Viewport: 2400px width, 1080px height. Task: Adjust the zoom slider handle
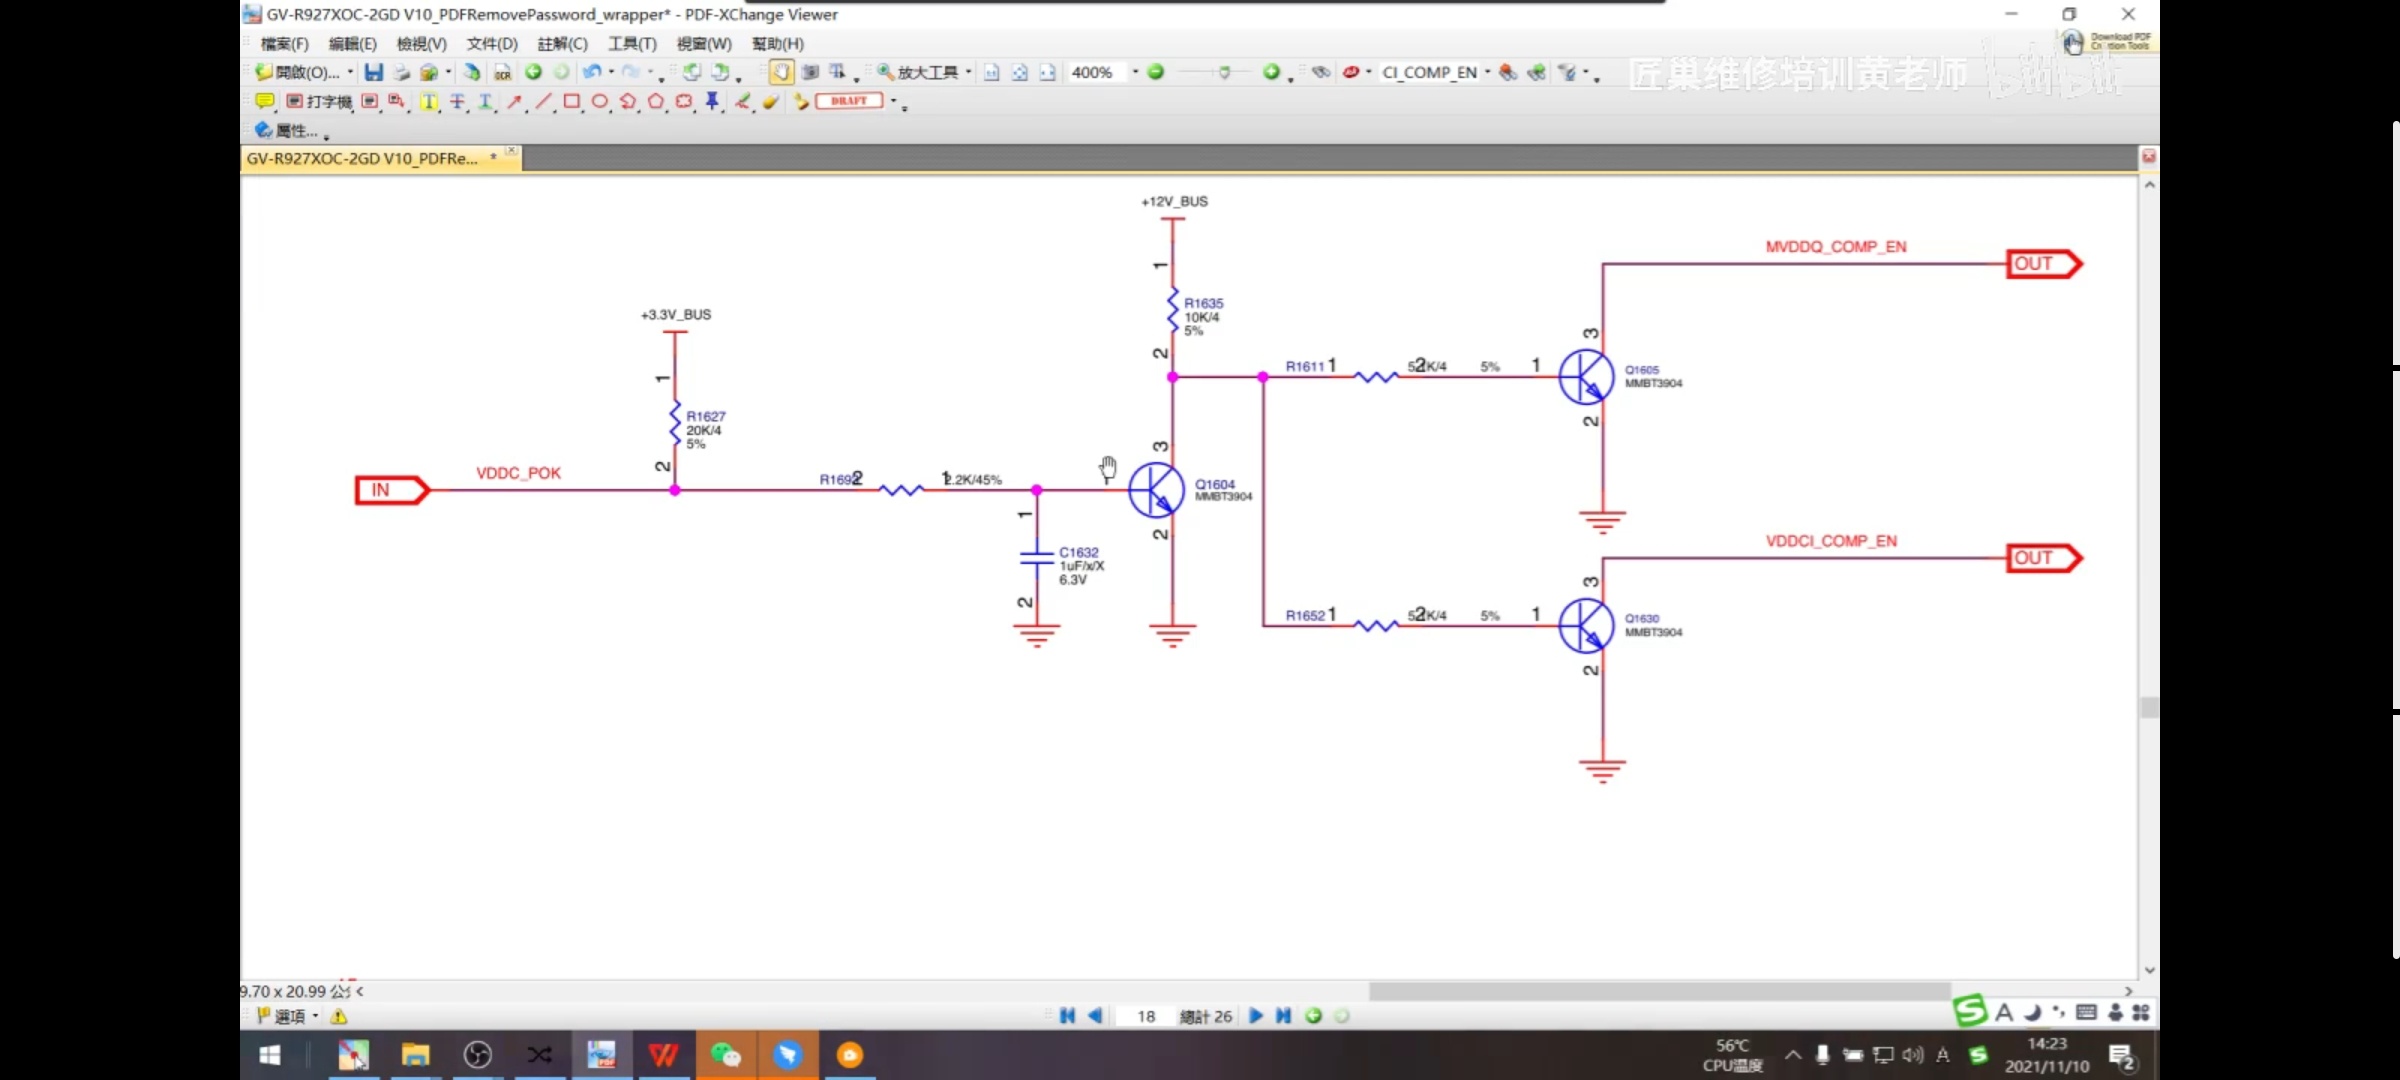pyautogui.click(x=1224, y=72)
